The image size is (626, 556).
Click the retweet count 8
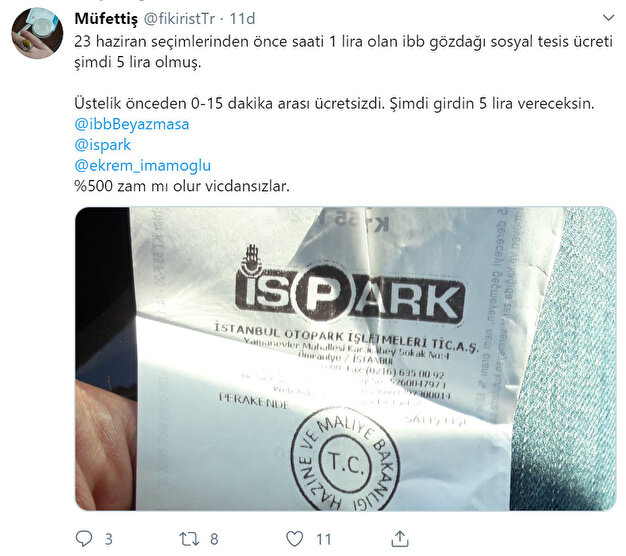coord(214,539)
